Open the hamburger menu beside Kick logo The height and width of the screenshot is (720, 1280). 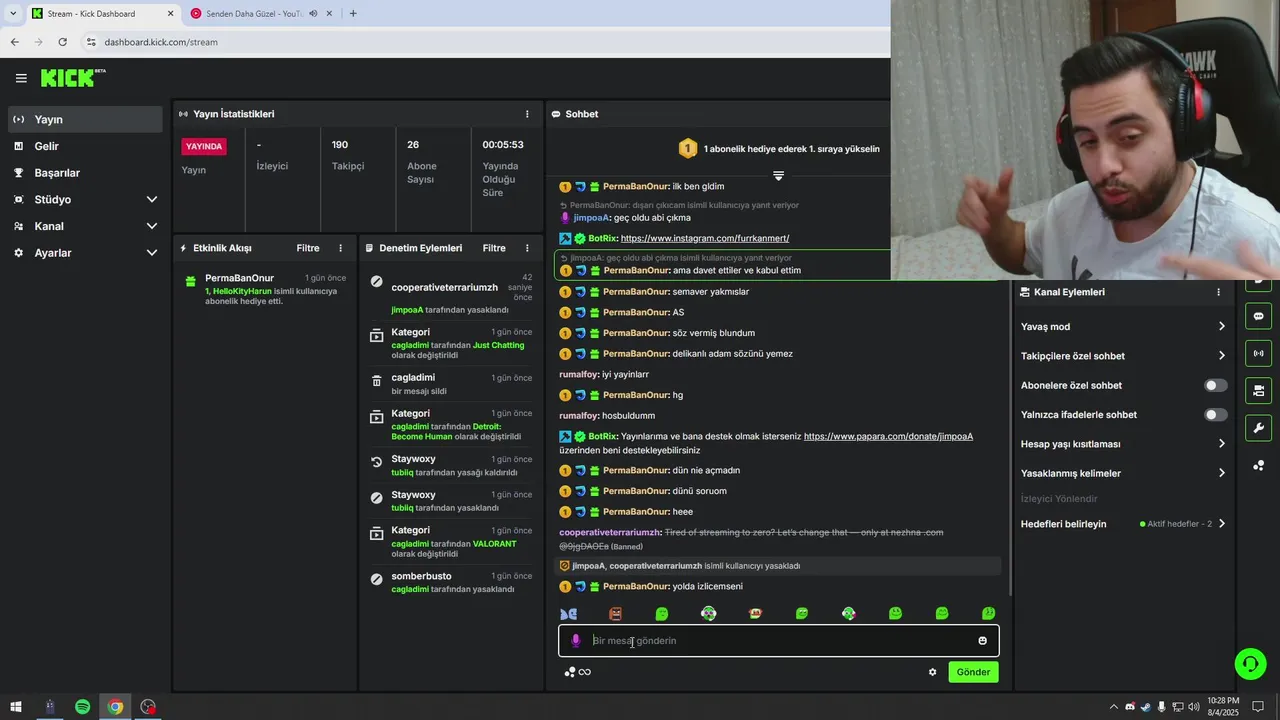pyautogui.click(x=21, y=78)
